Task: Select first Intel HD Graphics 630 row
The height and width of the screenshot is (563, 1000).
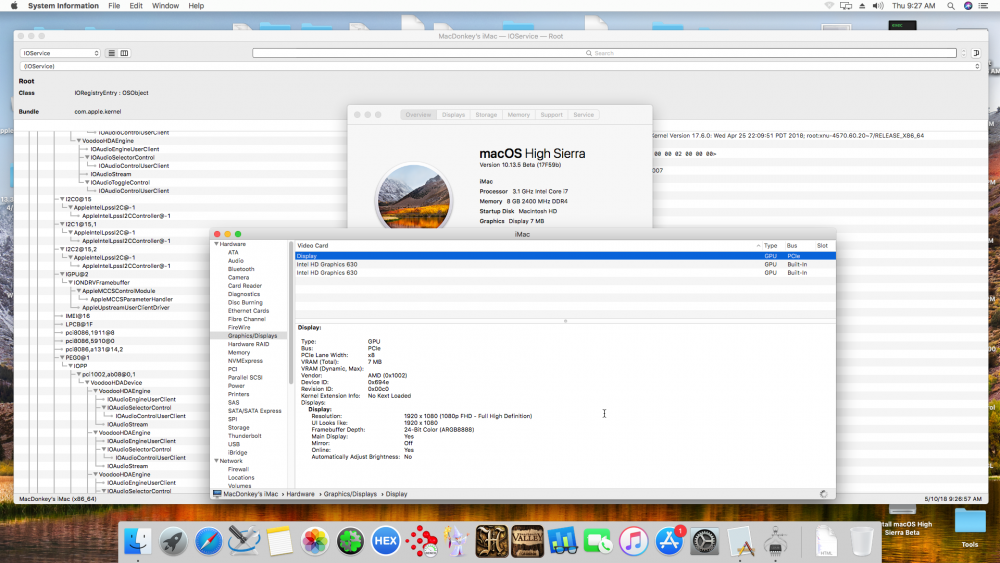Action: 564,264
